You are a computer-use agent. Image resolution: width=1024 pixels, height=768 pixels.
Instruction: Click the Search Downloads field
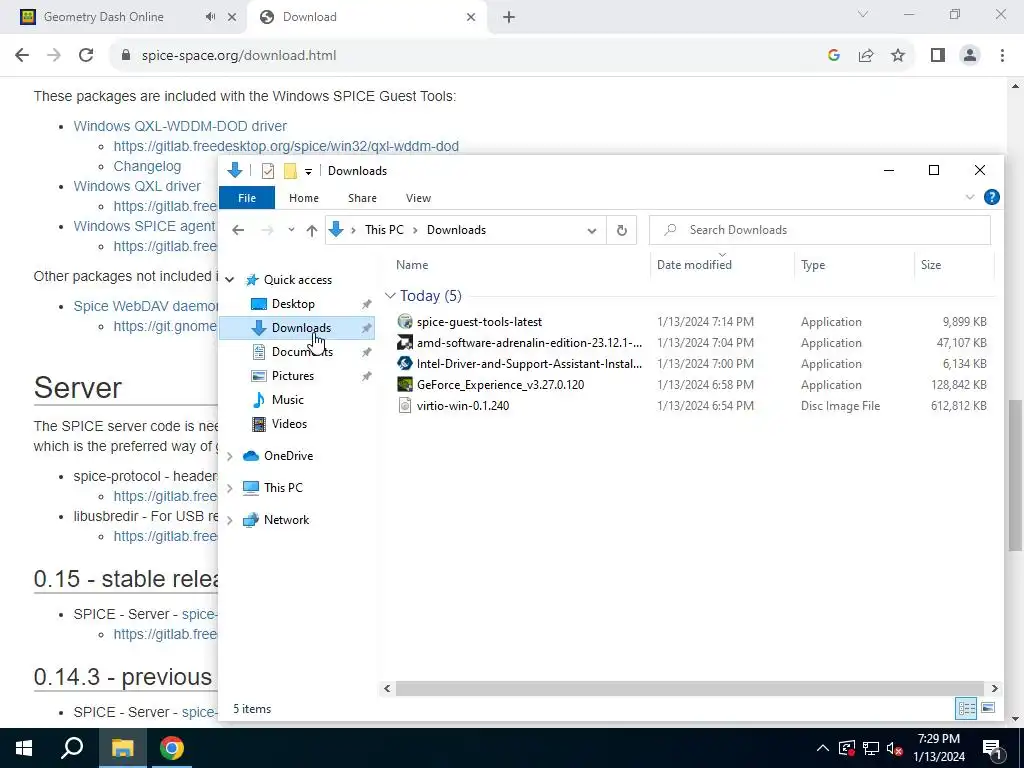[820, 230]
